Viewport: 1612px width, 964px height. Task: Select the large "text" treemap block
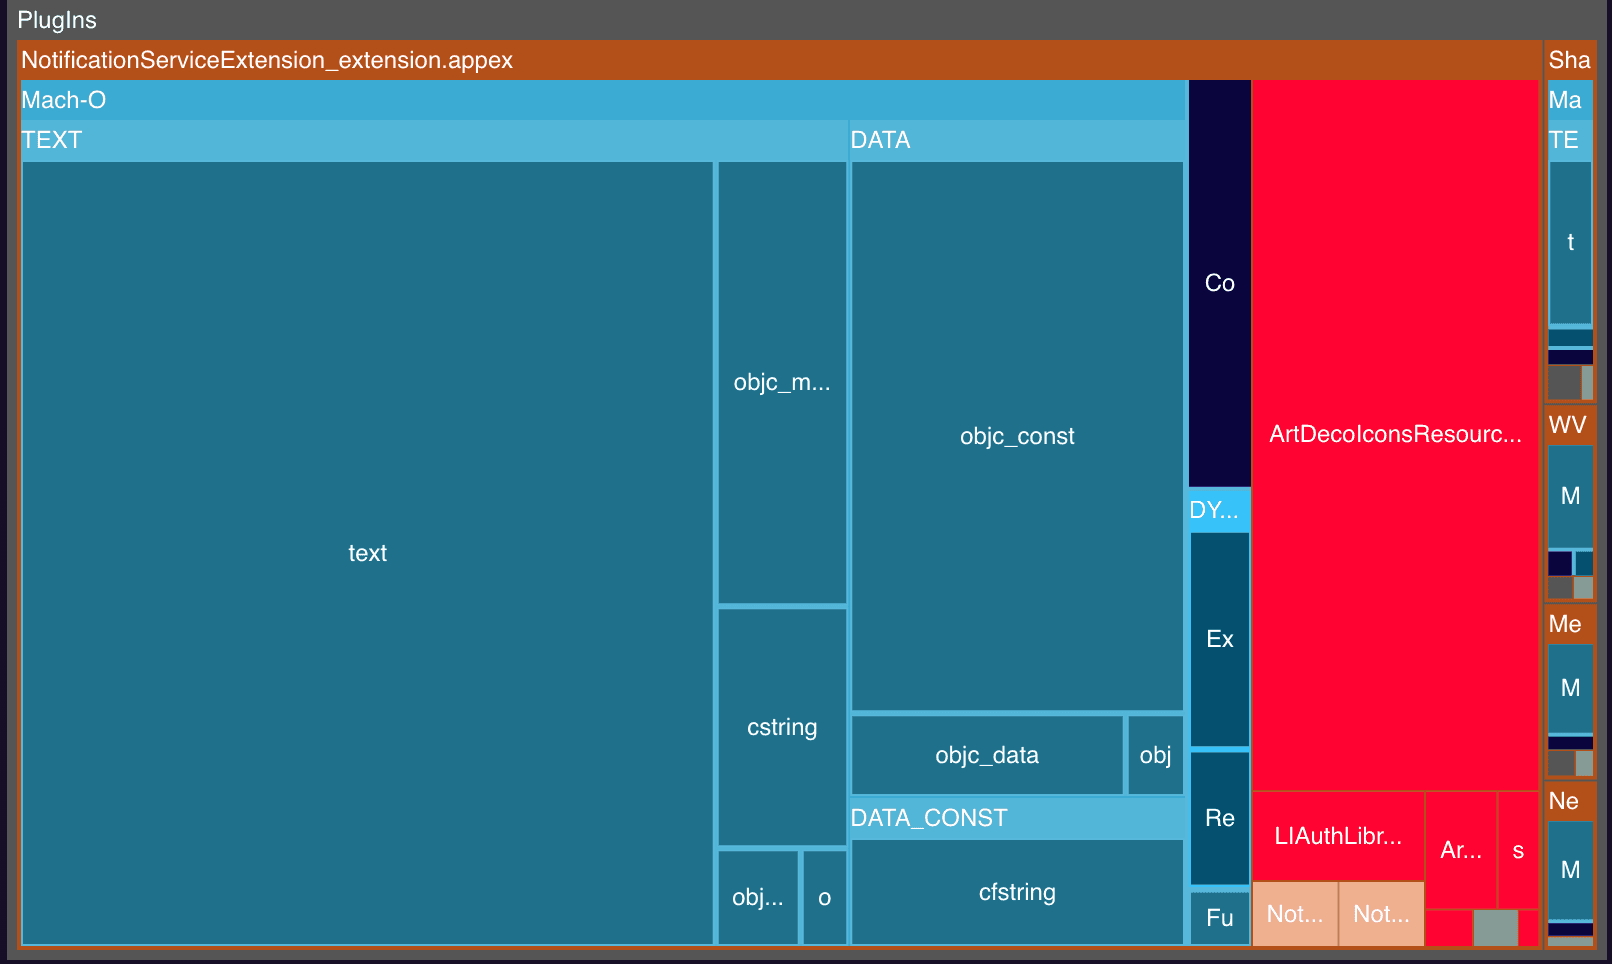367,553
